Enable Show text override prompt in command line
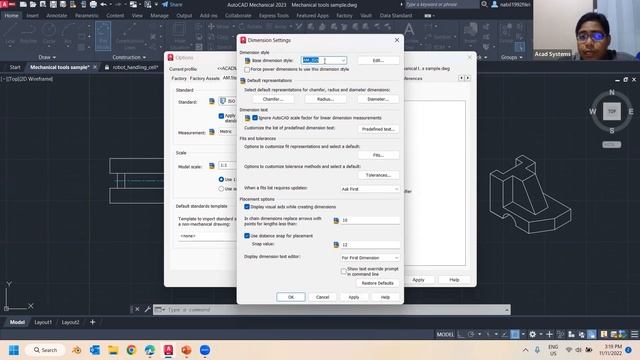The width and height of the screenshot is (640, 360). [x=344, y=271]
